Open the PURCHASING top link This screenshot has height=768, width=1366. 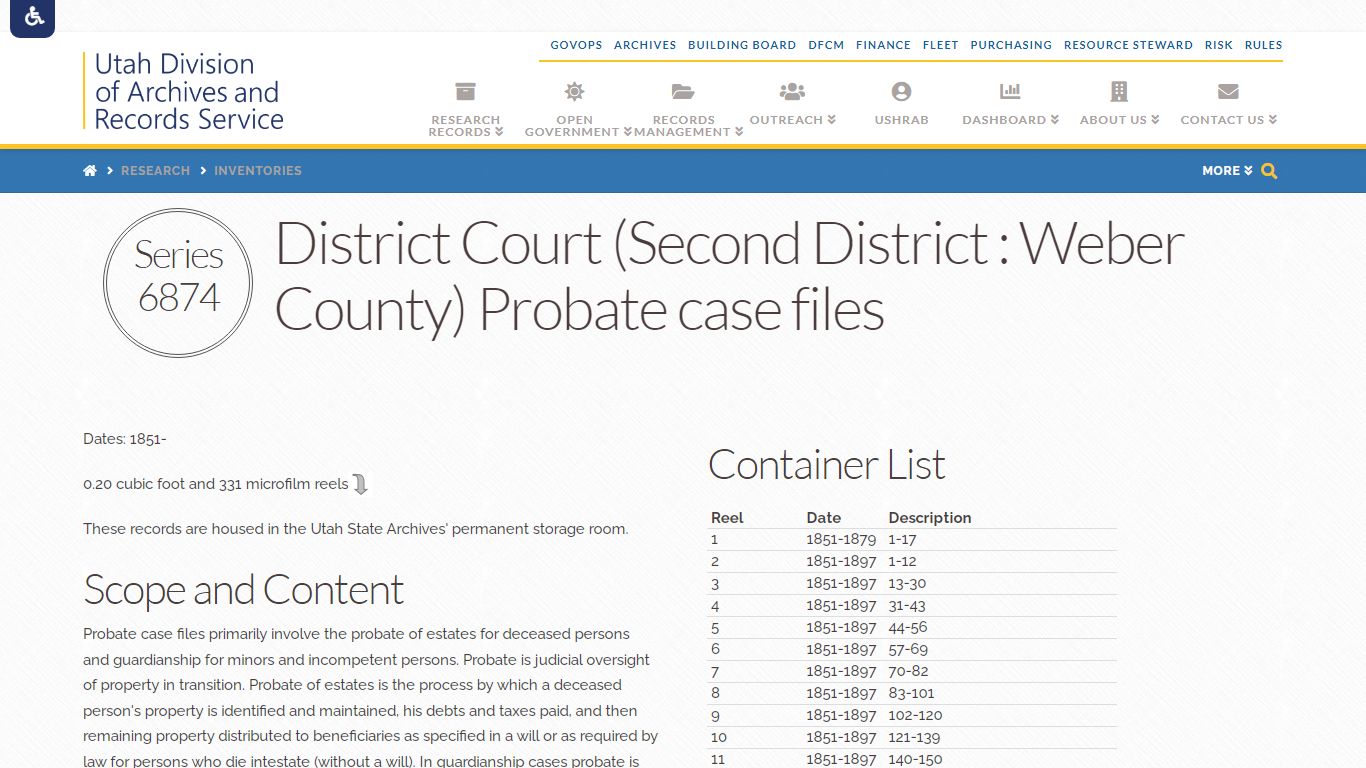[1011, 45]
